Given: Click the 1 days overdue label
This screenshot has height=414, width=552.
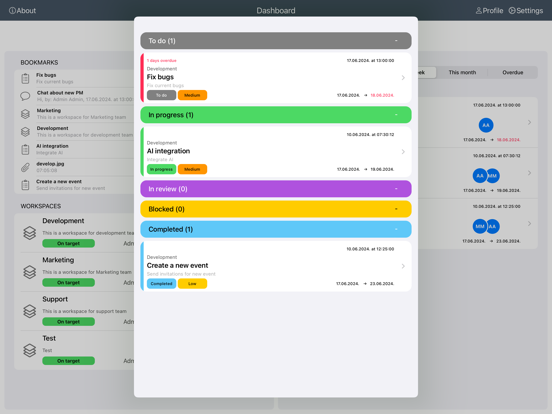Looking at the screenshot, I should pyautogui.click(x=162, y=61).
